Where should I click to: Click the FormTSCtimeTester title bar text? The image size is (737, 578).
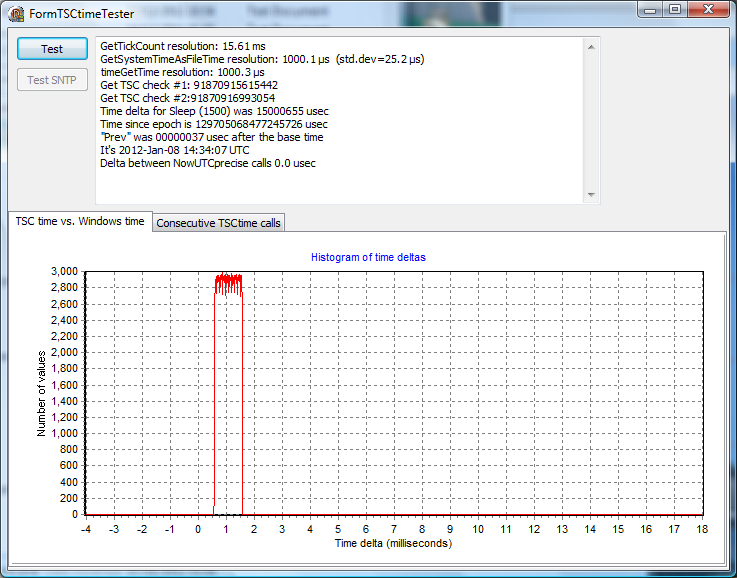click(x=81, y=14)
